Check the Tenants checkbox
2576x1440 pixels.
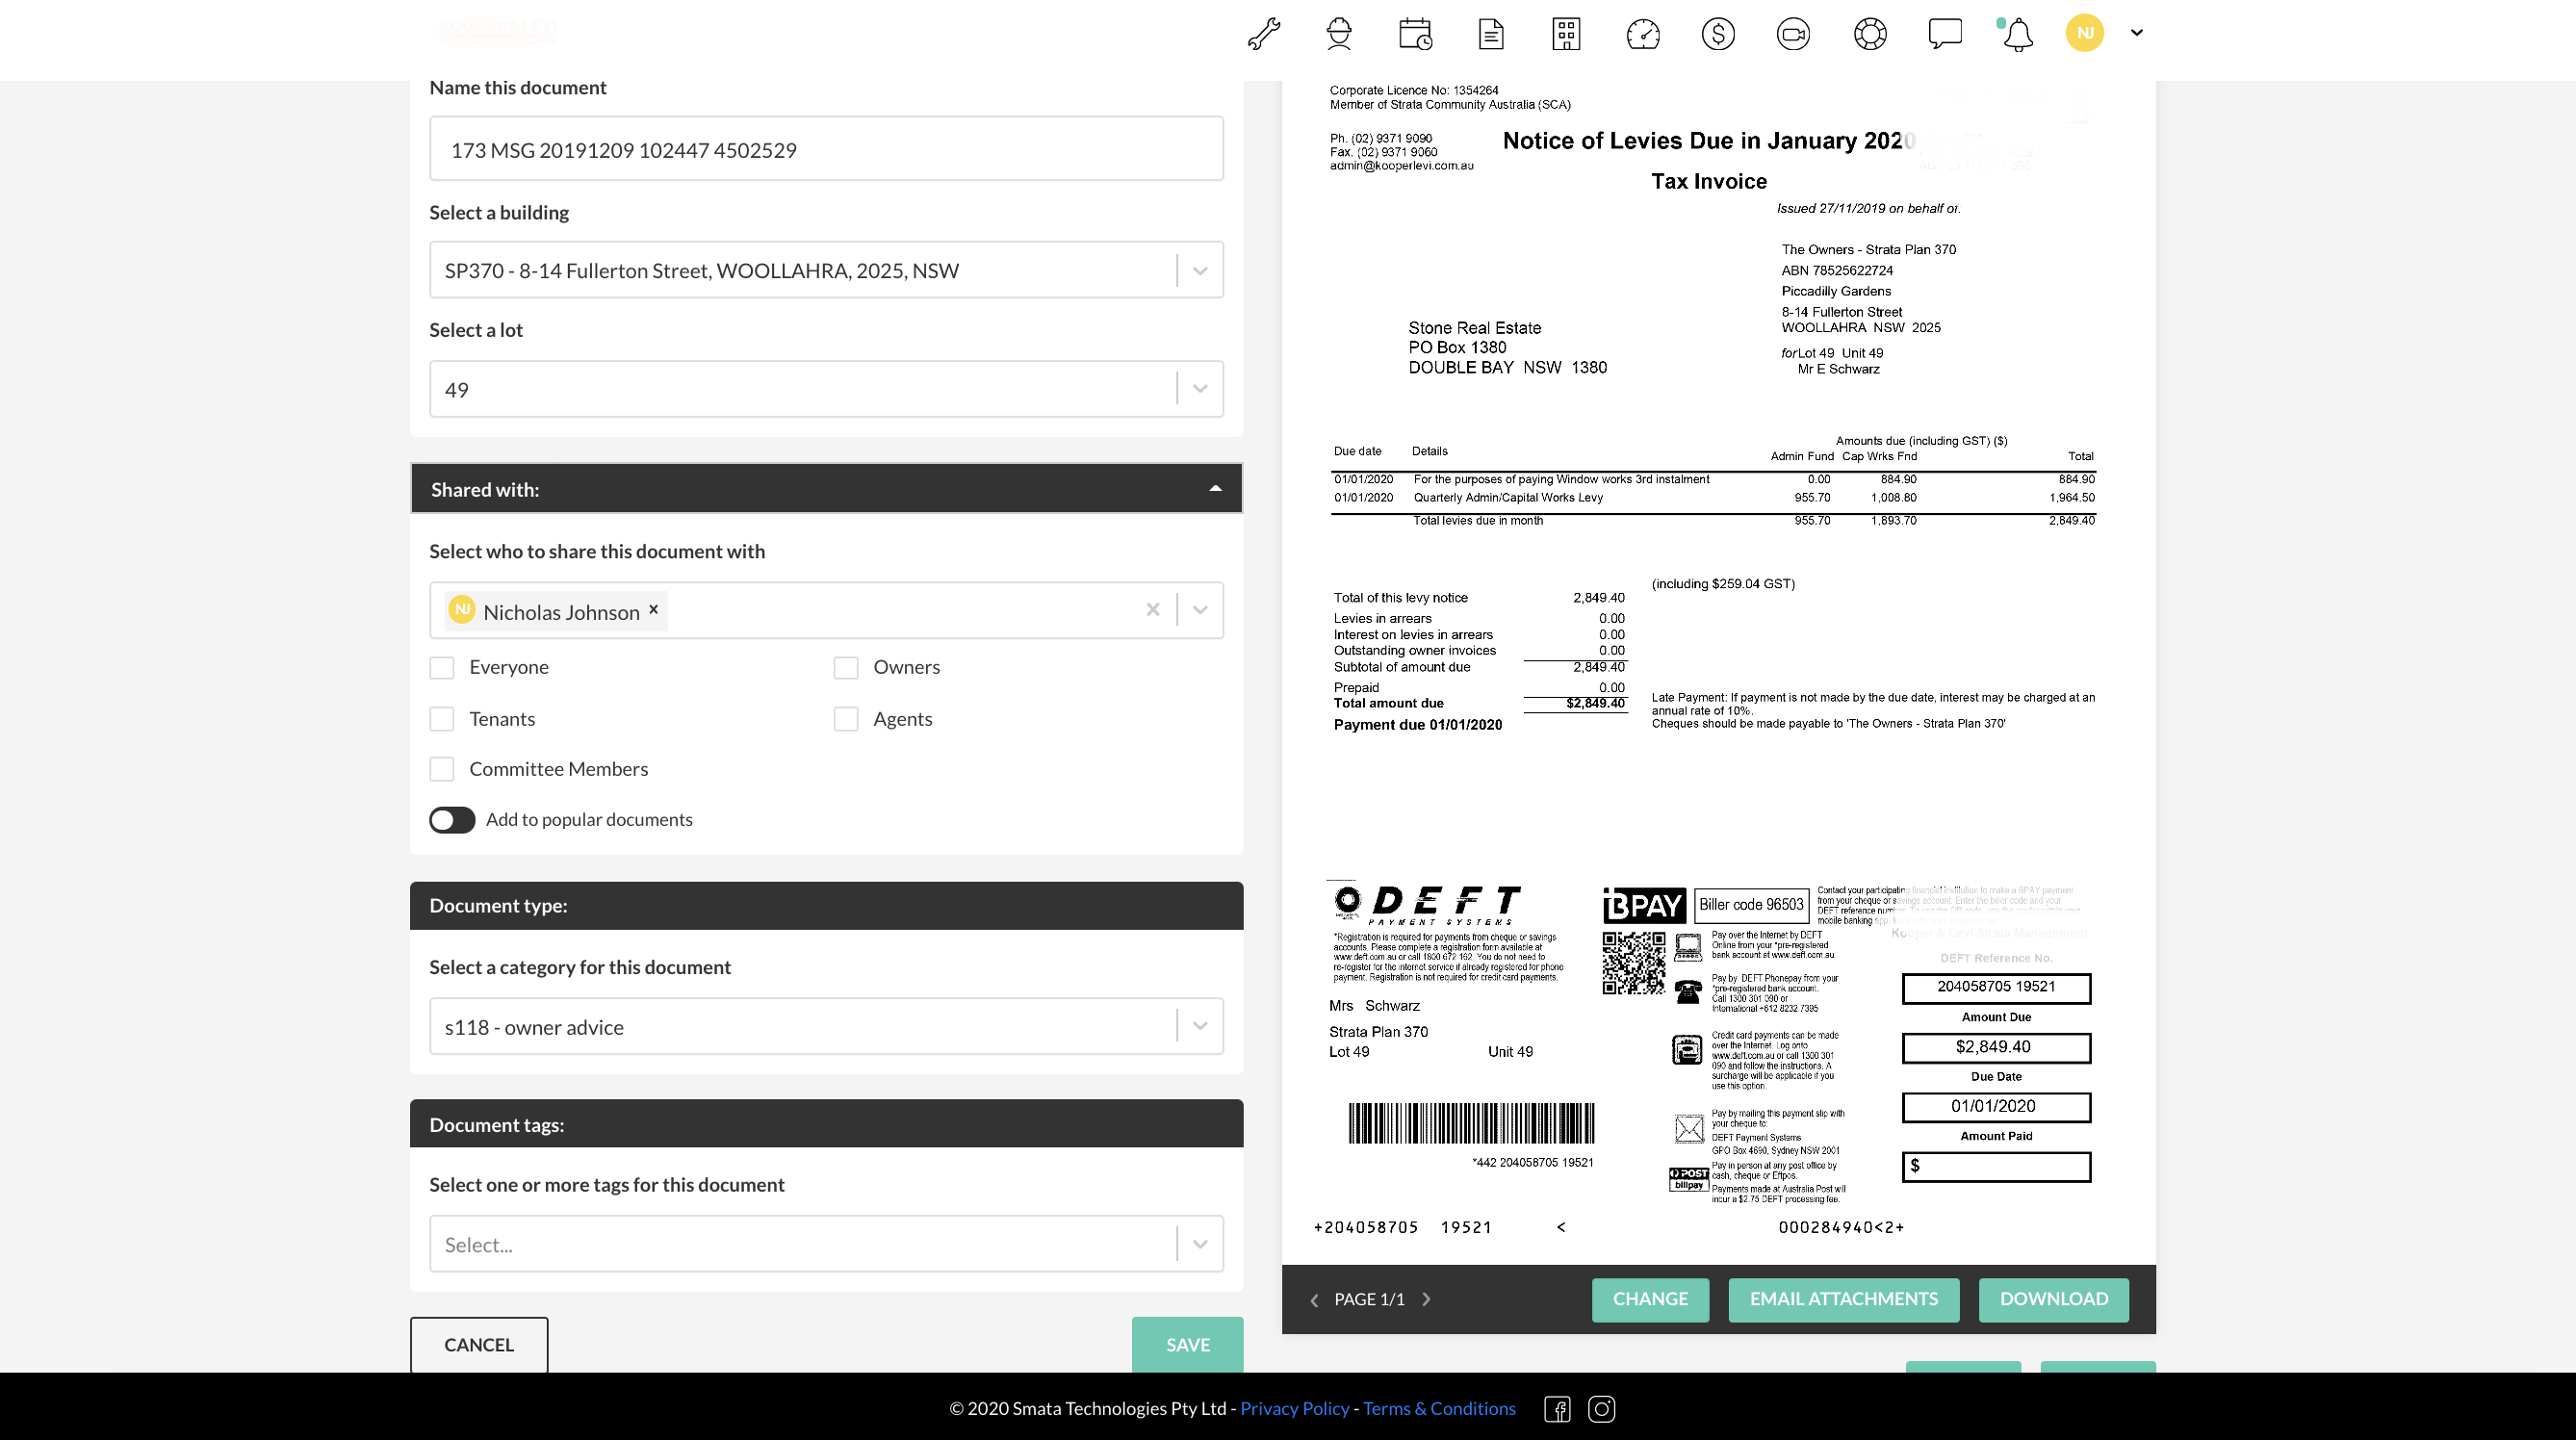(x=442, y=719)
